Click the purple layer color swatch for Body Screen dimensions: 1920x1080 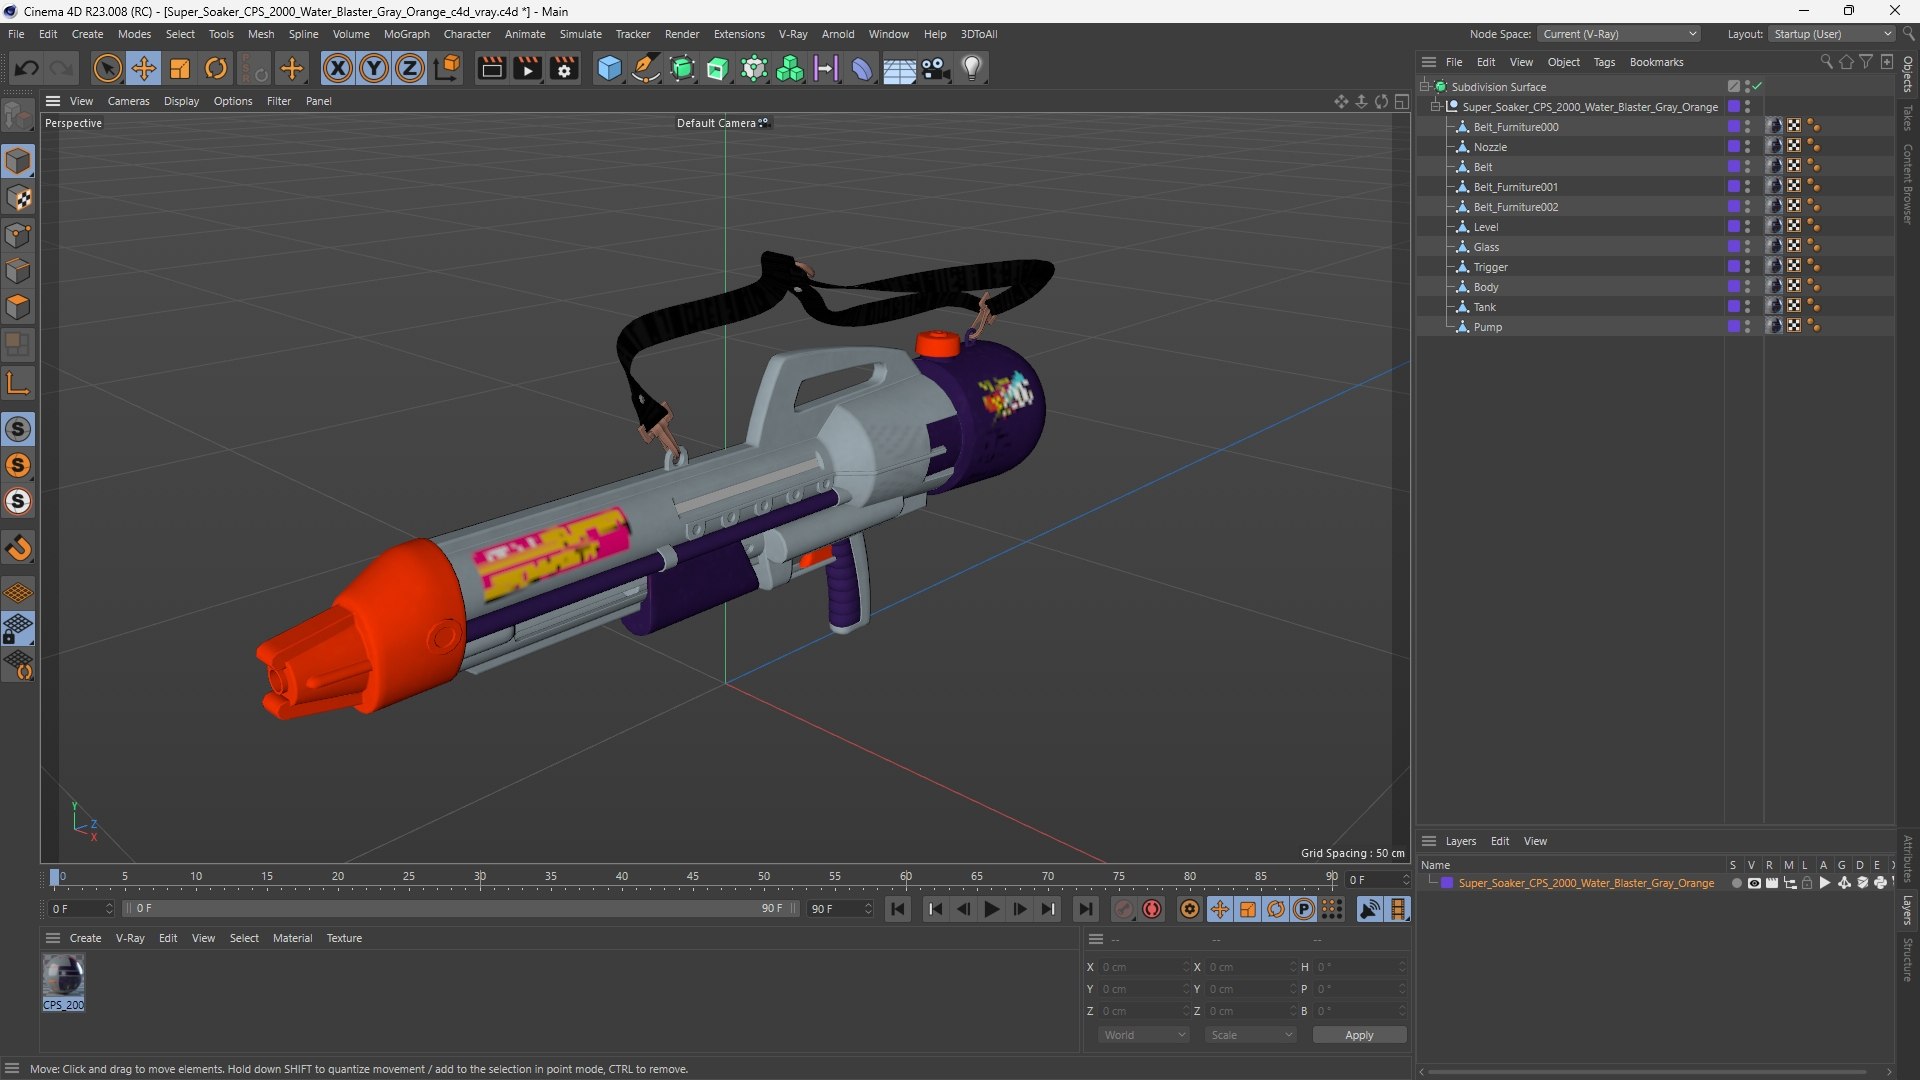point(1733,287)
